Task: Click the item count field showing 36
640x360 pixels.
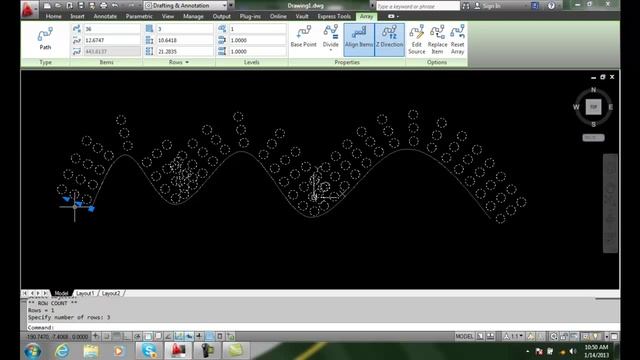Action: point(112,29)
